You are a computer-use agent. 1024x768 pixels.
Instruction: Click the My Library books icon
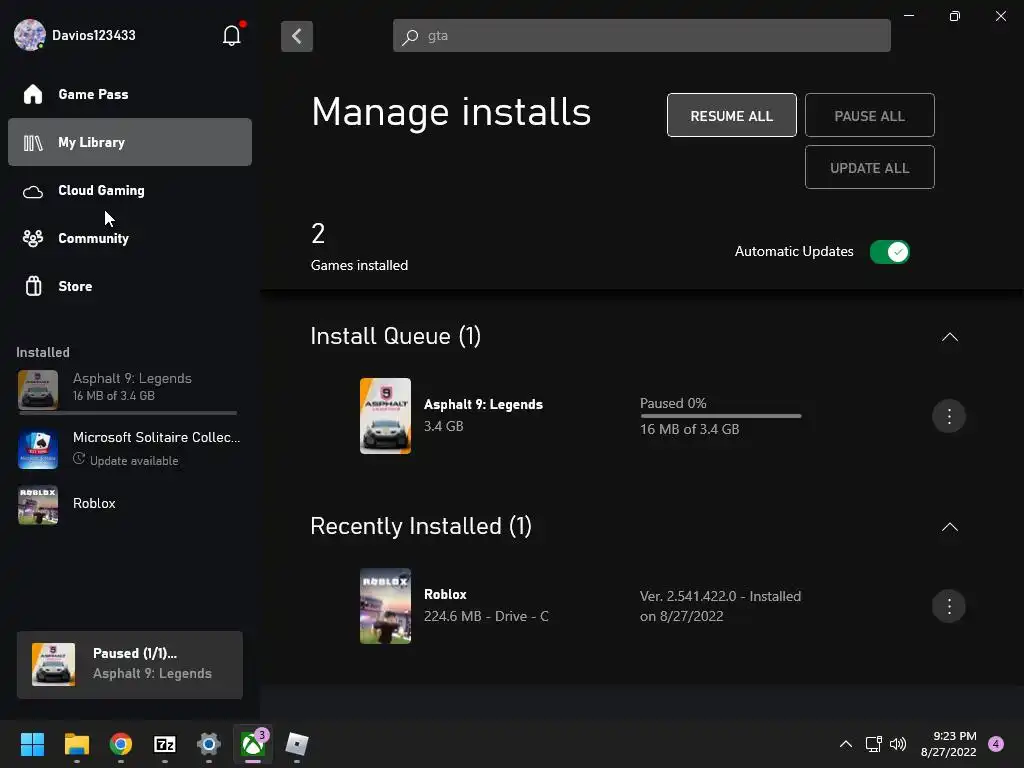click(x=33, y=142)
